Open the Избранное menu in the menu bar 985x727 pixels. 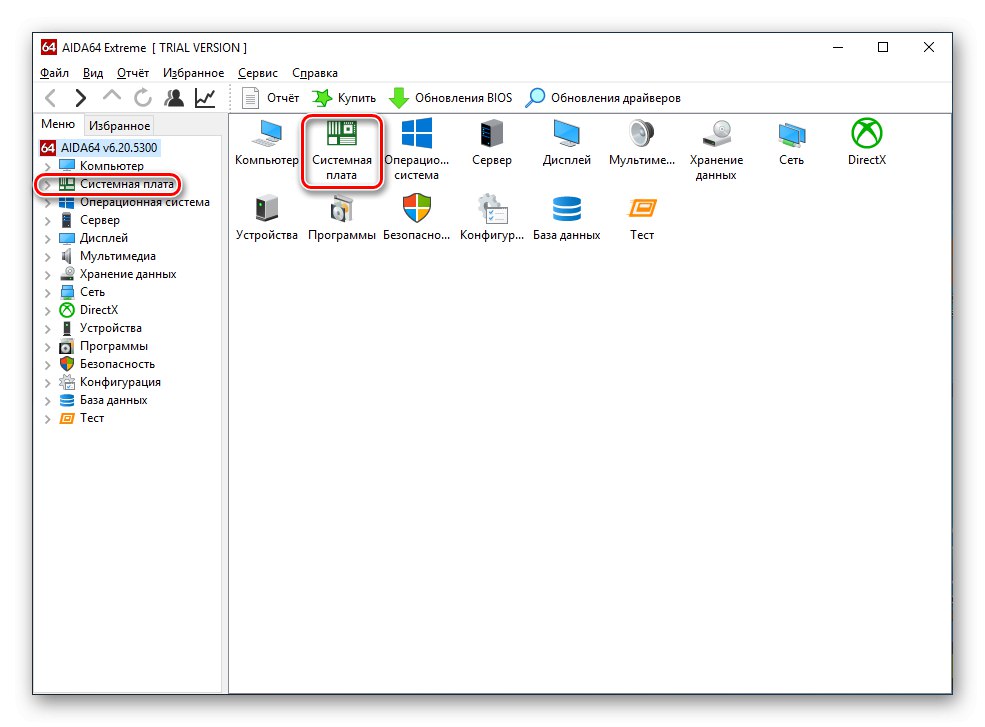(x=193, y=73)
